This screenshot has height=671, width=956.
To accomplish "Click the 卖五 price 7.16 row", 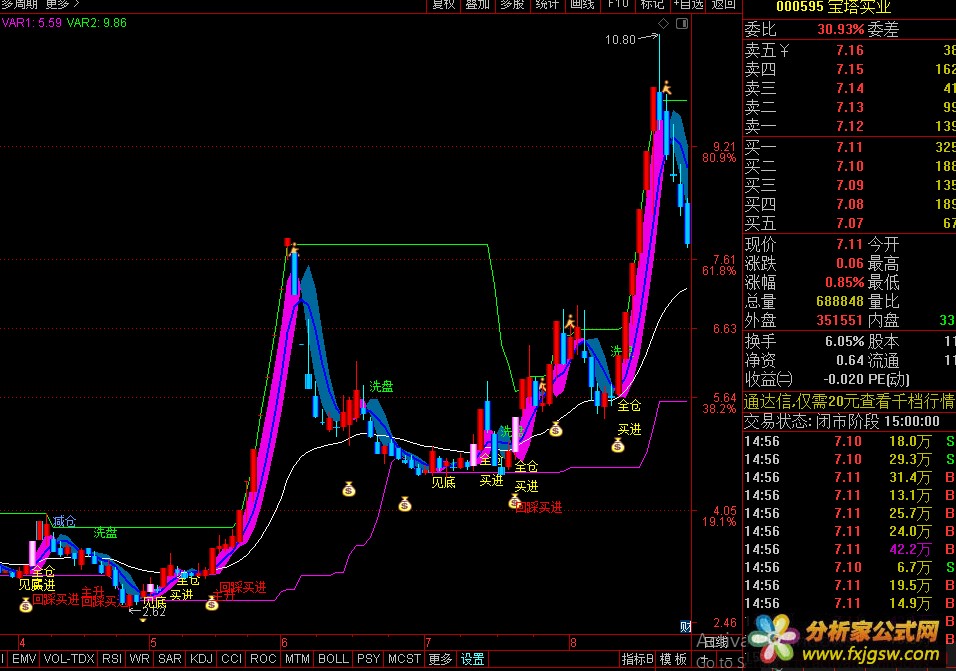I will pos(849,51).
